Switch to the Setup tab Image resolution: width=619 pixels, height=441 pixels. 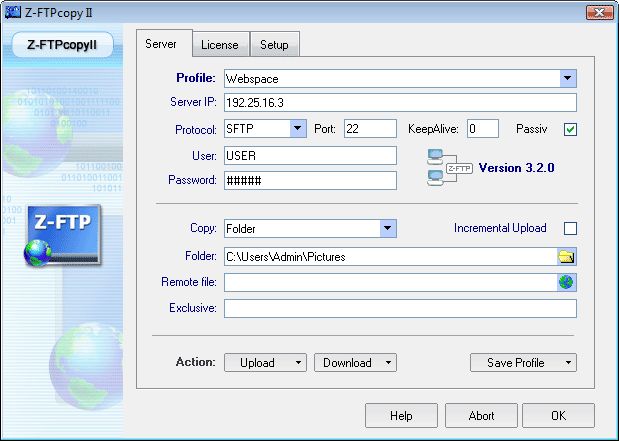[274, 45]
